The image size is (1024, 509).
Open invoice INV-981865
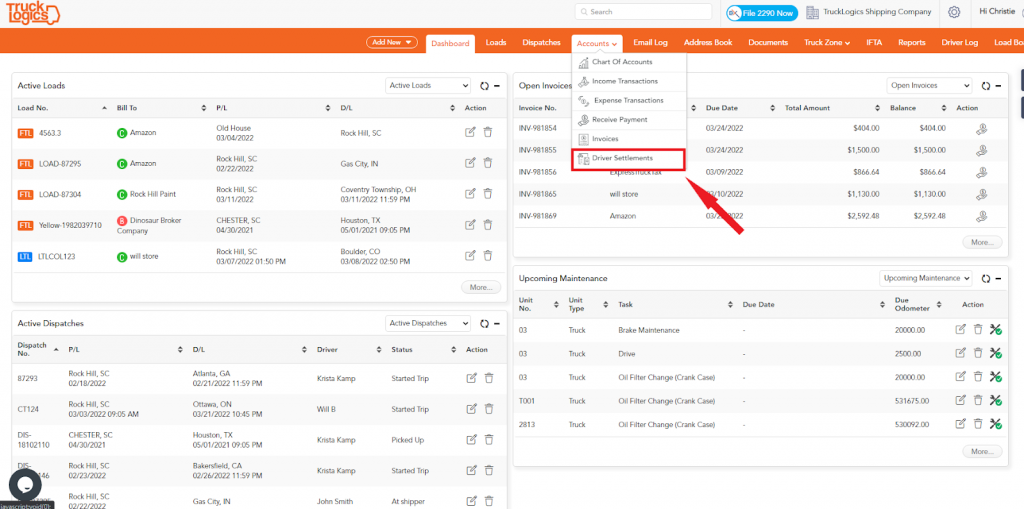click(537, 194)
